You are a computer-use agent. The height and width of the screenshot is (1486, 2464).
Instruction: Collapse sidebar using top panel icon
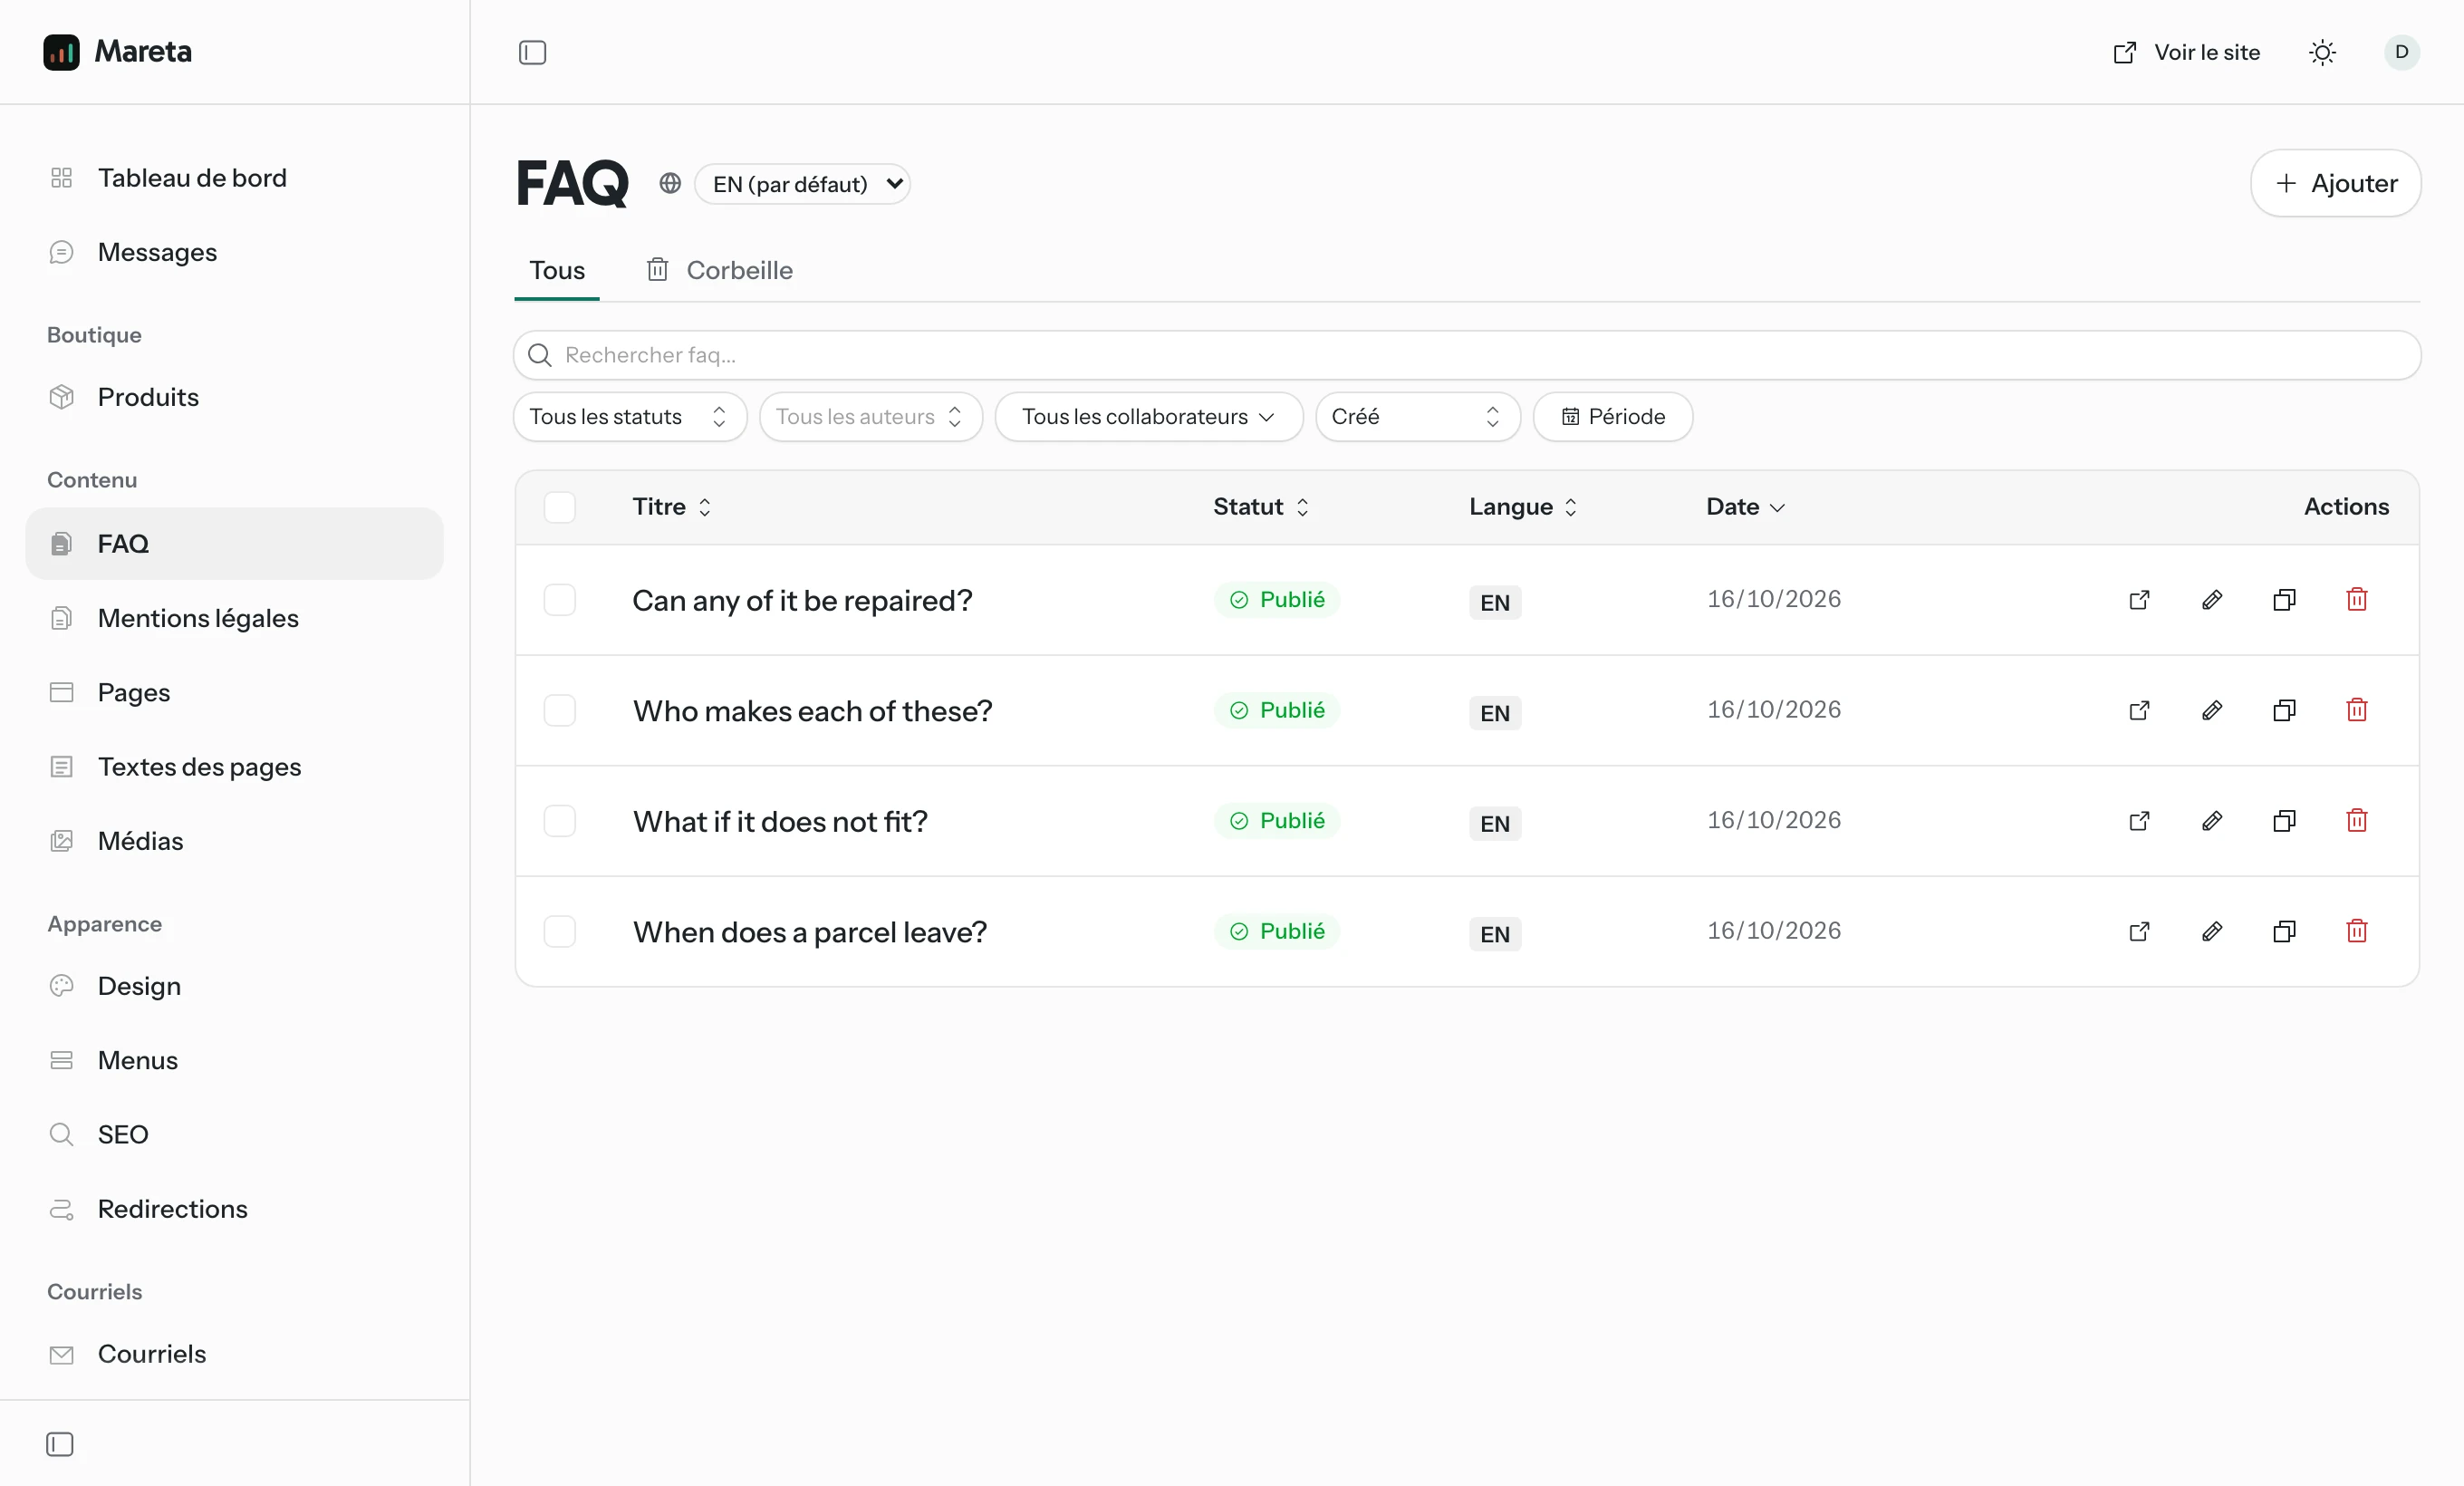(533, 52)
